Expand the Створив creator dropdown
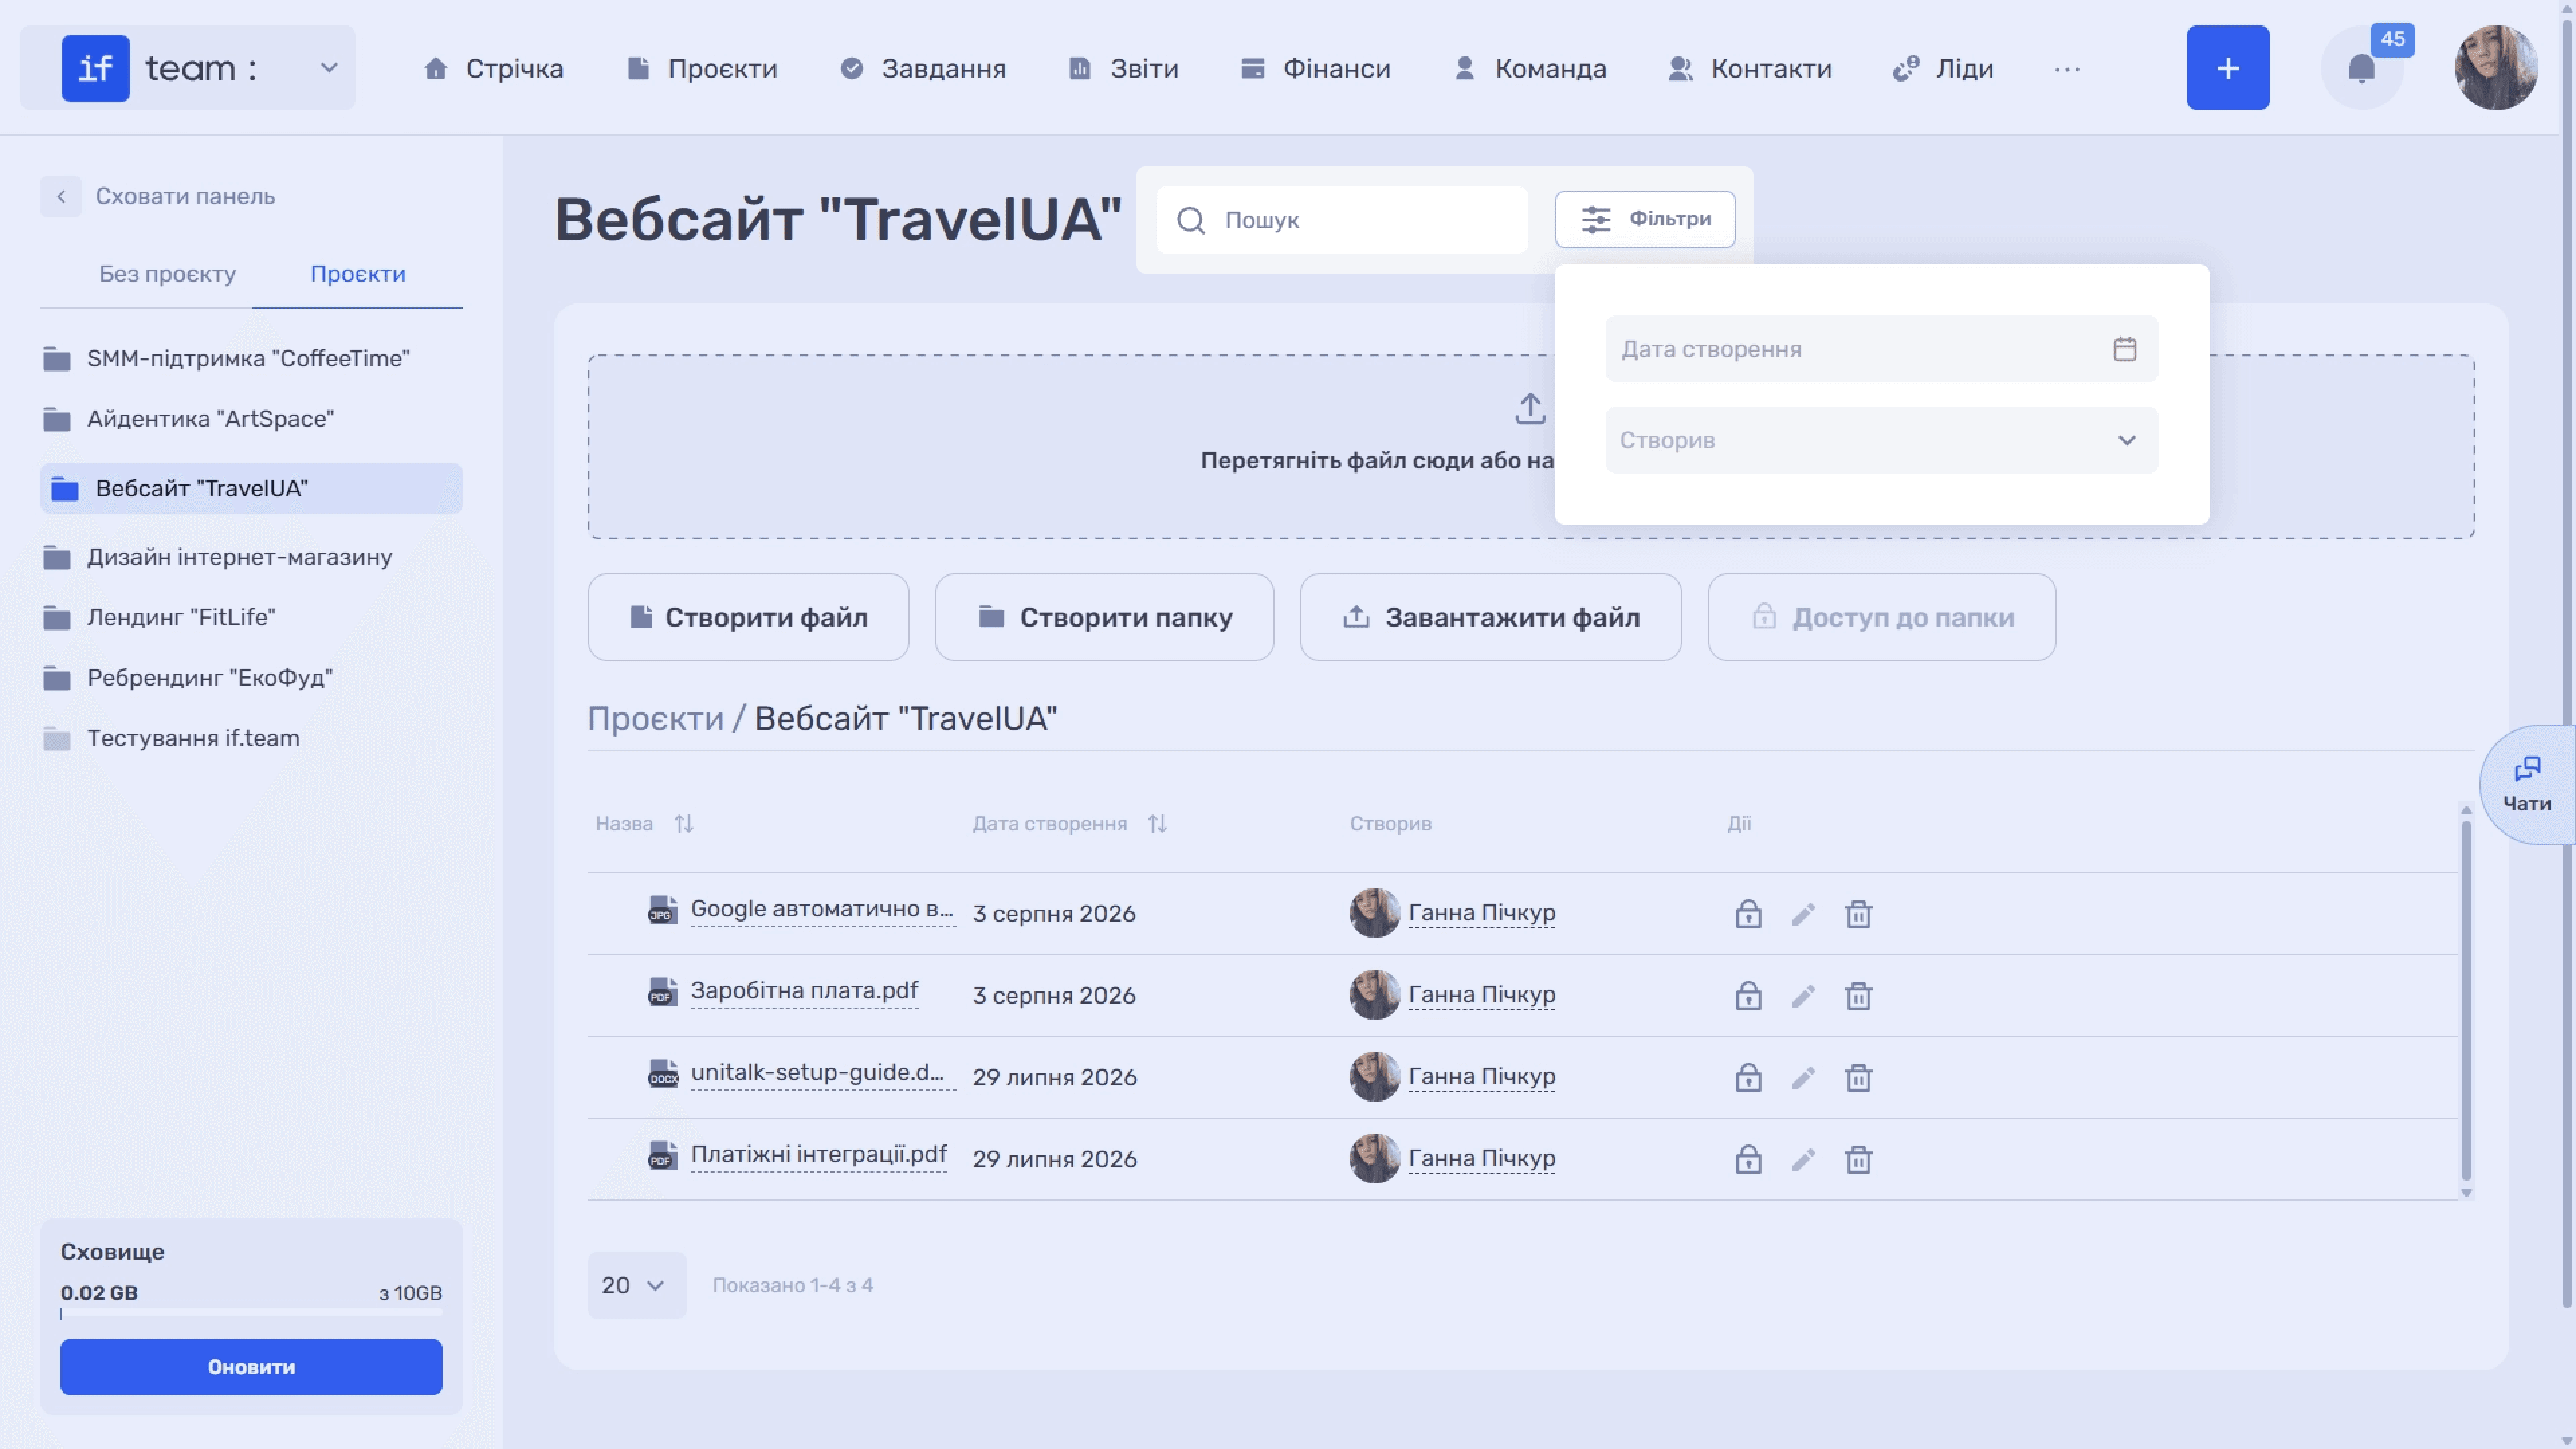 click(x=1881, y=440)
